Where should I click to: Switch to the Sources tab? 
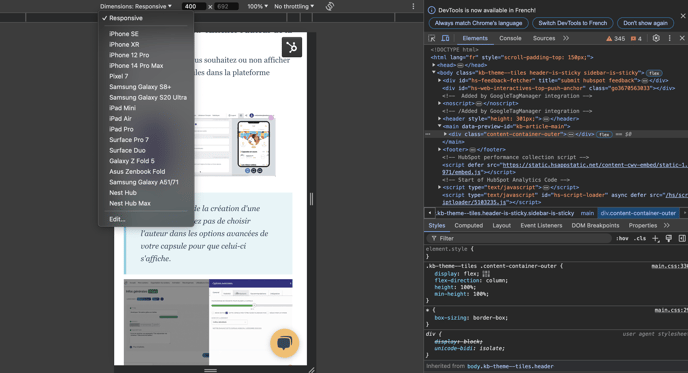tap(544, 38)
